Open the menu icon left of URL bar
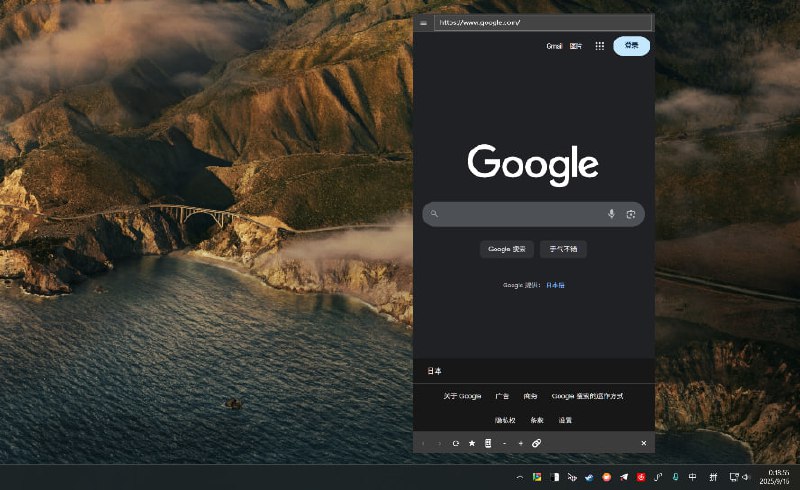800x490 pixels. (x=423, y=23)
